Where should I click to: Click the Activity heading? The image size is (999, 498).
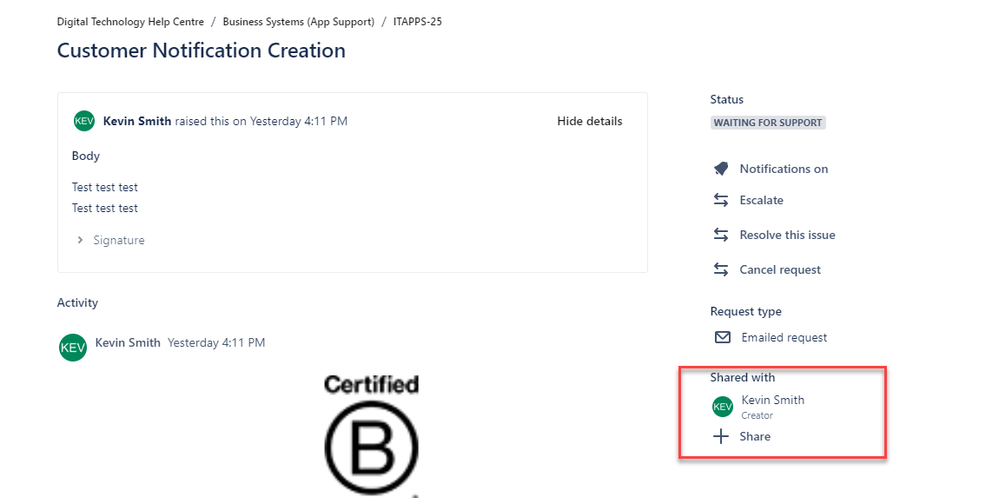[x=77, y=303]
